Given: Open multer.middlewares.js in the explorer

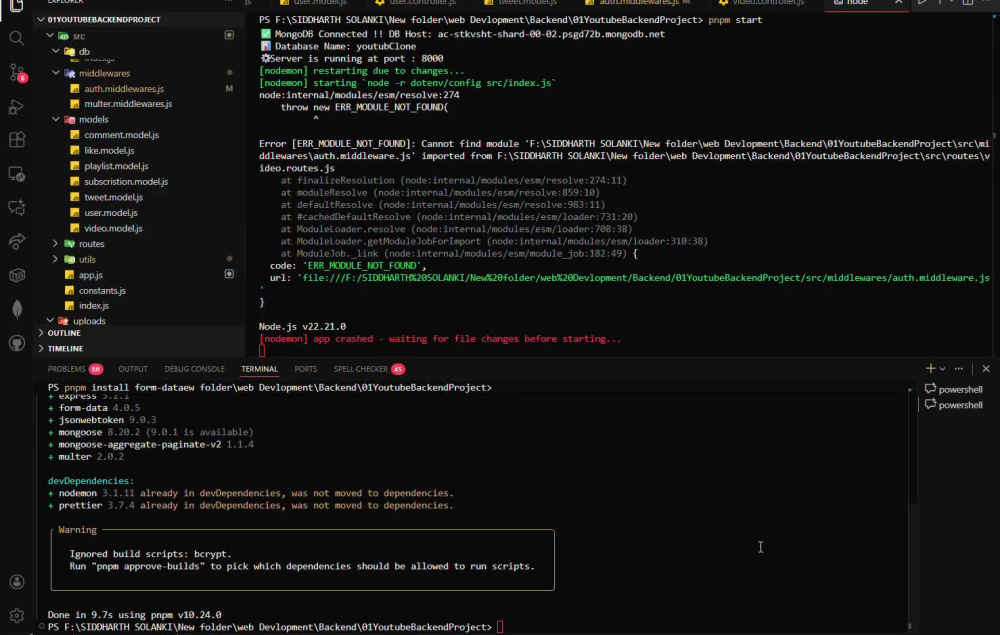Looking at the screenshot, I should (x=128, y=104).
